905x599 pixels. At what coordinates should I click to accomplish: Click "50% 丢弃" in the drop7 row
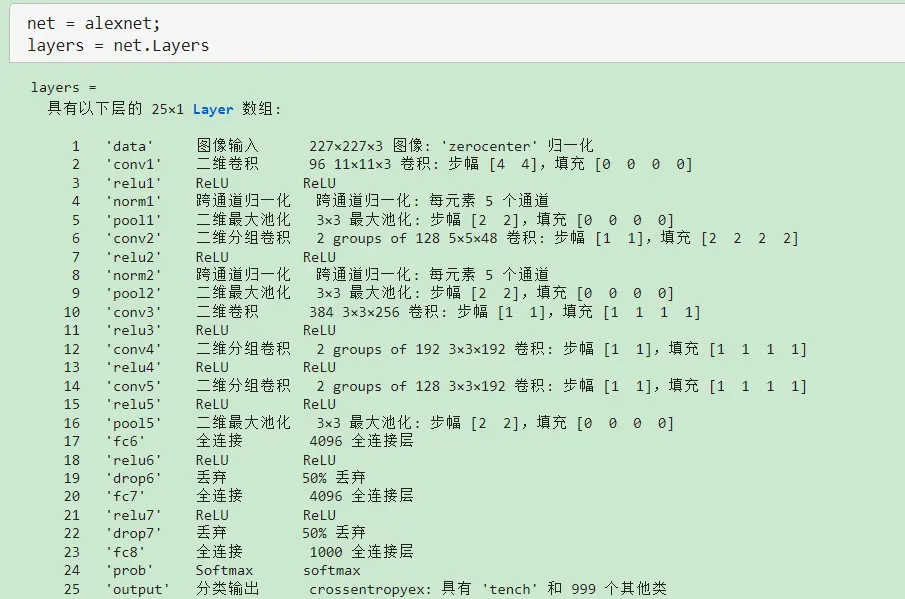pyautogui.click(x=334, y=533)
